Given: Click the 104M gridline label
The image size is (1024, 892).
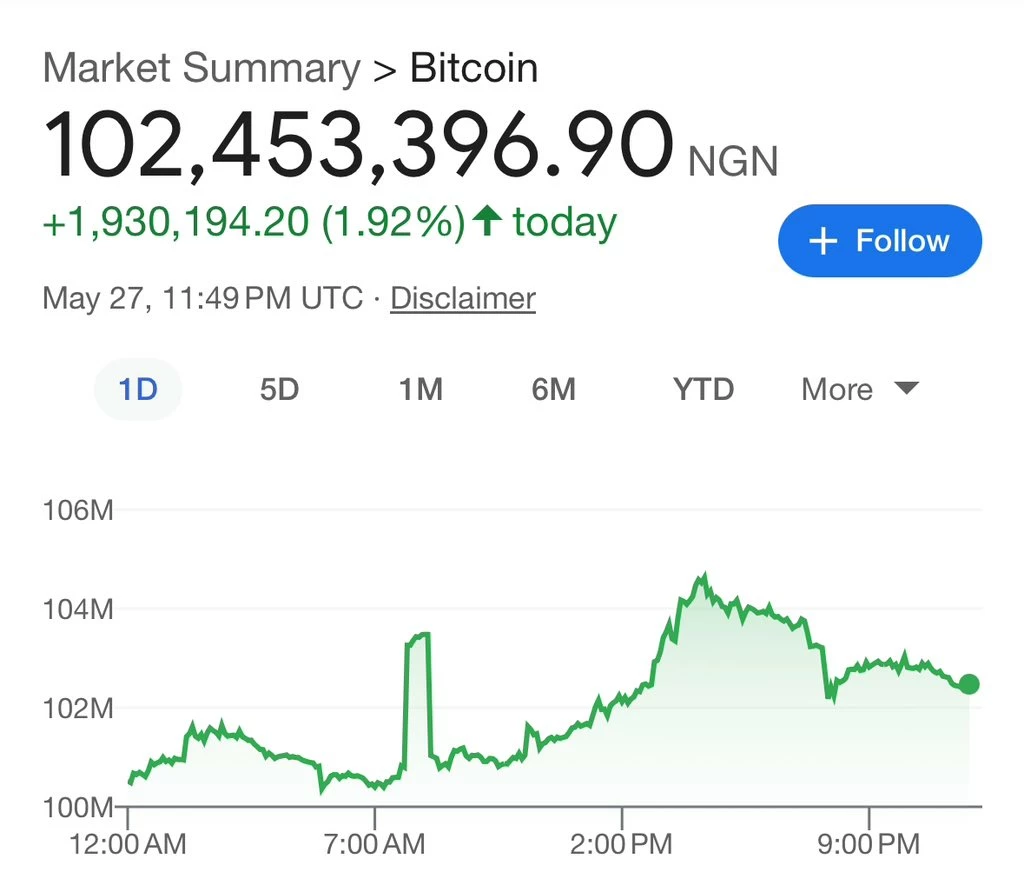Looking at the screenshot, I should 78,609.
